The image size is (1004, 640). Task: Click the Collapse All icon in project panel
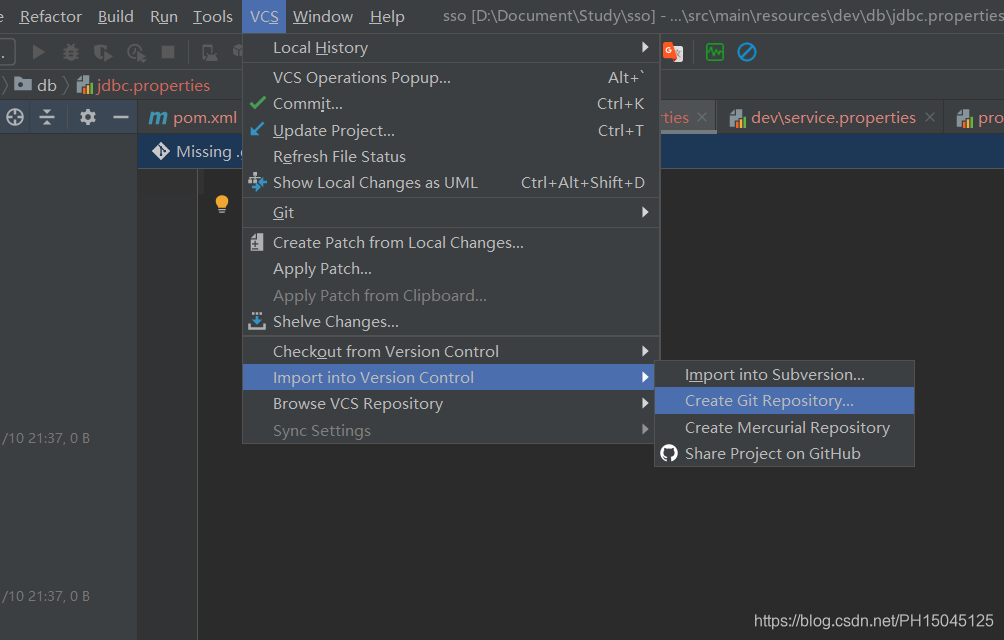pos(47,117)
